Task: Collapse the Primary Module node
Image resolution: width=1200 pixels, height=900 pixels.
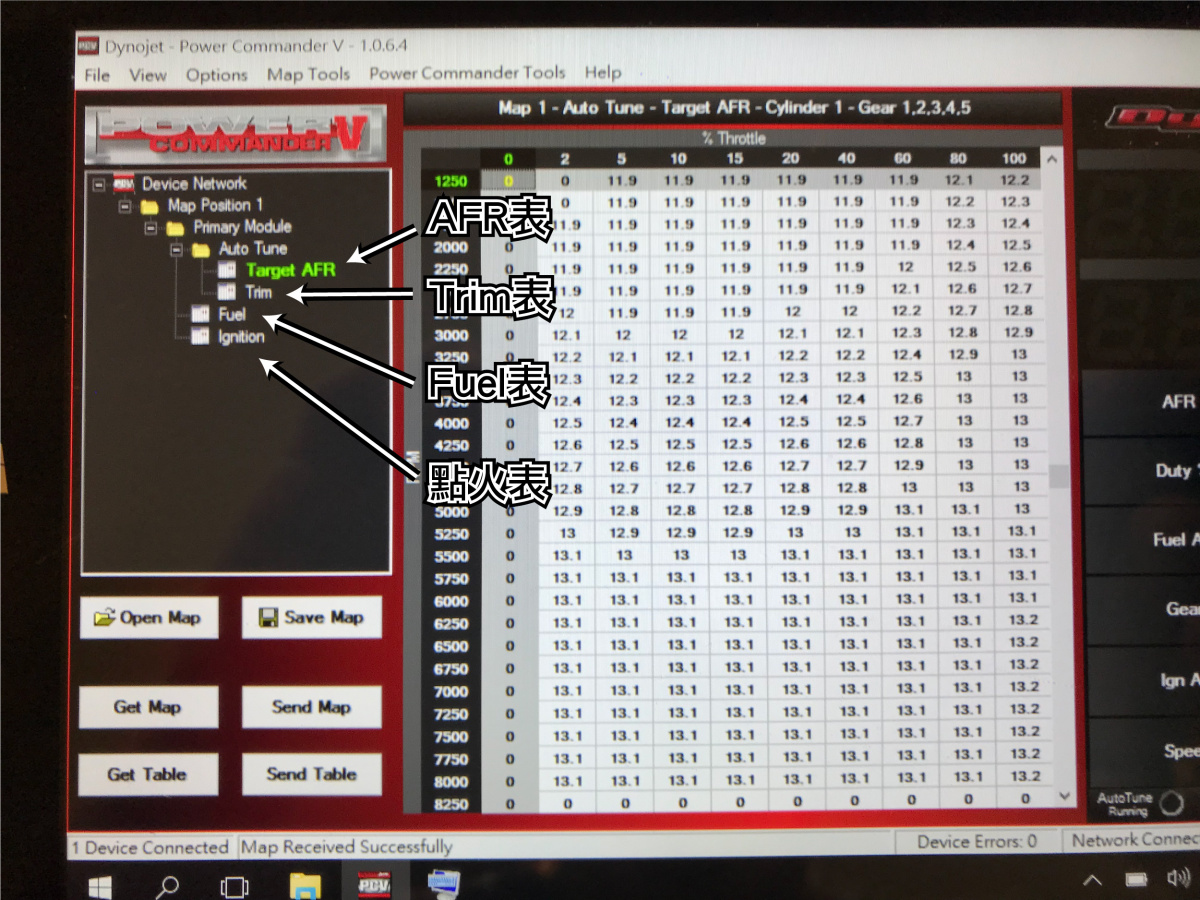Action: (x=151, y=228)
